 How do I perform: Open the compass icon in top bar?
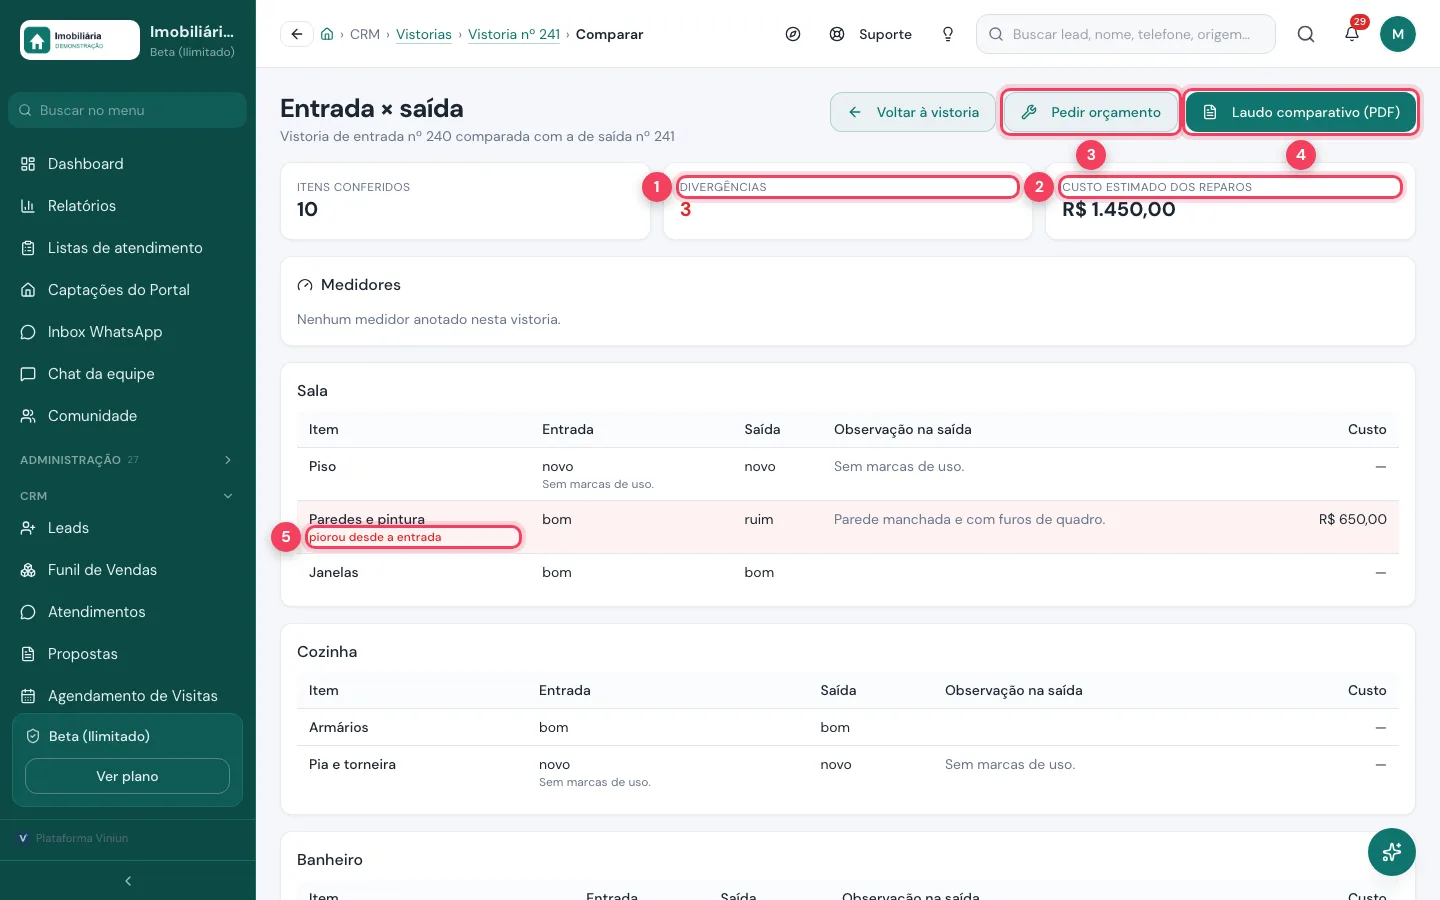click(793, 34)
